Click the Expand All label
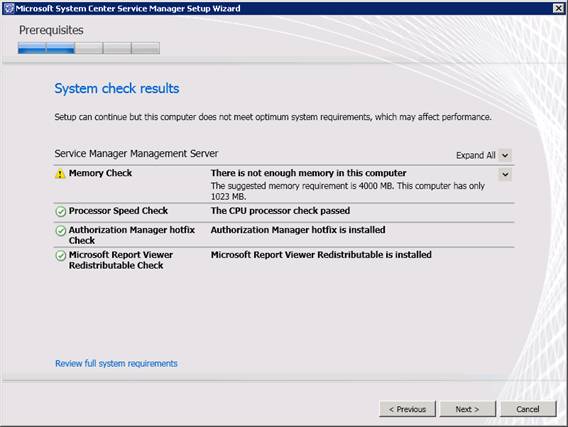This screenshot has width=568, height=427. (x=476, y=155)
